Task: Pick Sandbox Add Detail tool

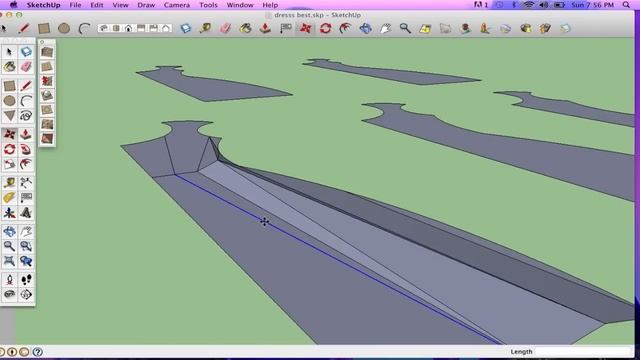Action: tap(47, 124)
